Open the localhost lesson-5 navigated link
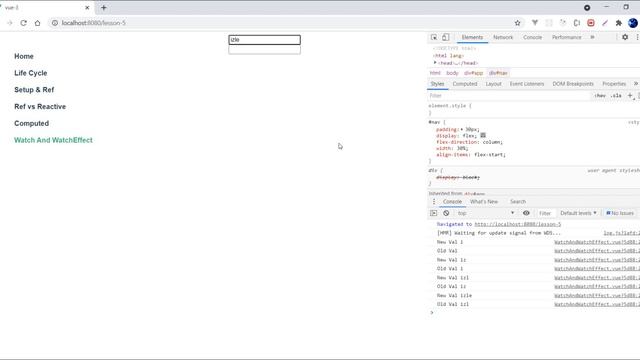 [518, 224]
